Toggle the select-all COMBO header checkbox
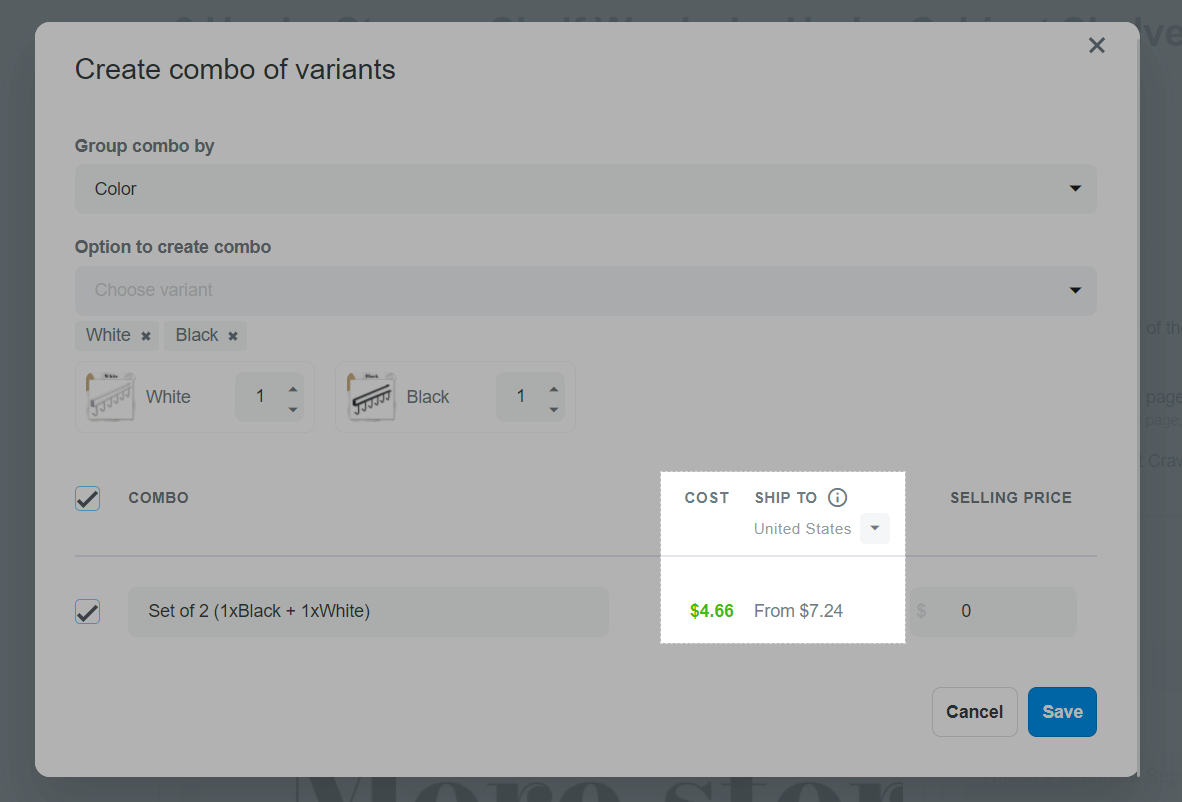This screenshot has width=1182, height=802. point(87,498)
